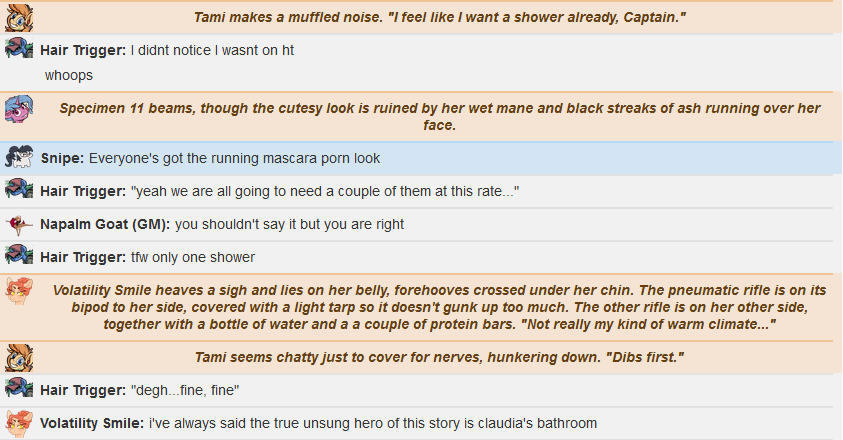Click Snipe's black-and-white pony avatar

click(x=19, y=157)
